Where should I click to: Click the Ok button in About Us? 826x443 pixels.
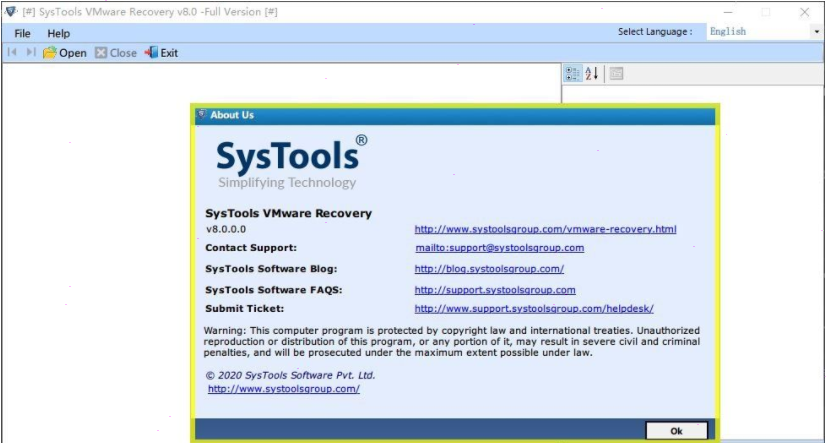point(676,431)
